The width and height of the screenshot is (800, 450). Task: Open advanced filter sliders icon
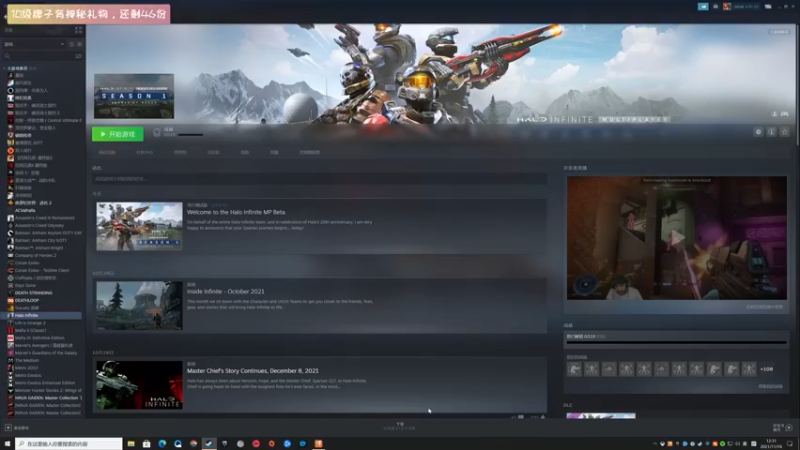(79, 56)
